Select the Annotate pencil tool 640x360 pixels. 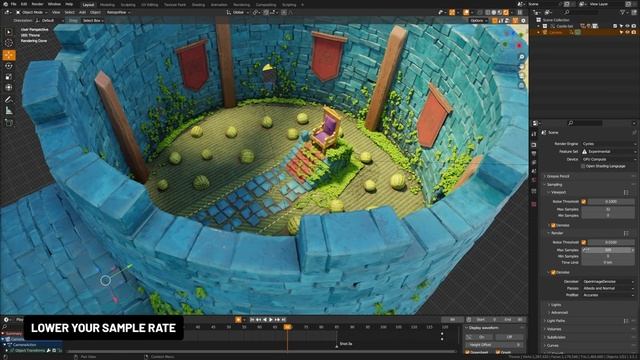(9, 100)
